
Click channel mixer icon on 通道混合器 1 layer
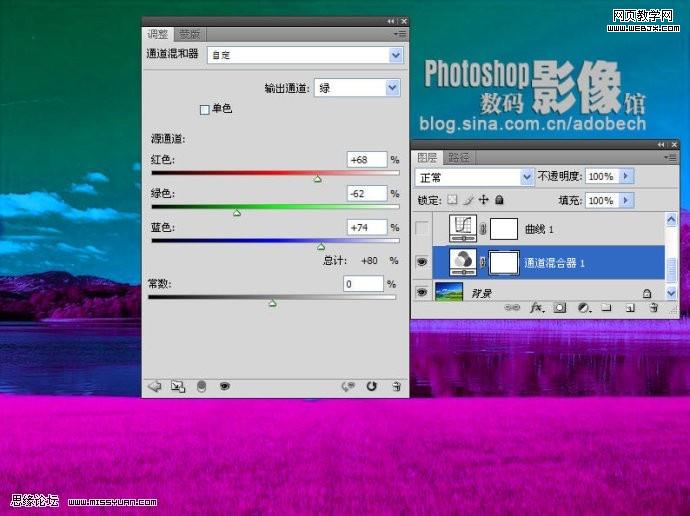coord(463,262)
